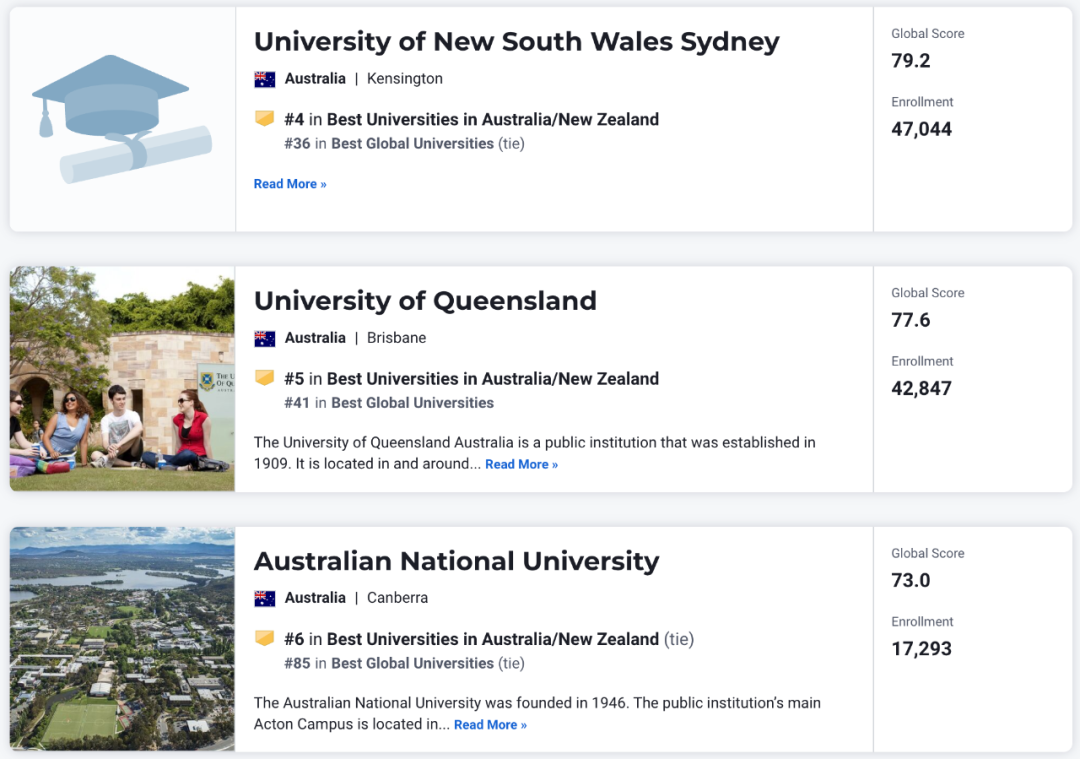Click '#4 in Best Universities in Australia/New Zealand'
The height and width of the screenshot is (759, 1080).
click(472, 119)
